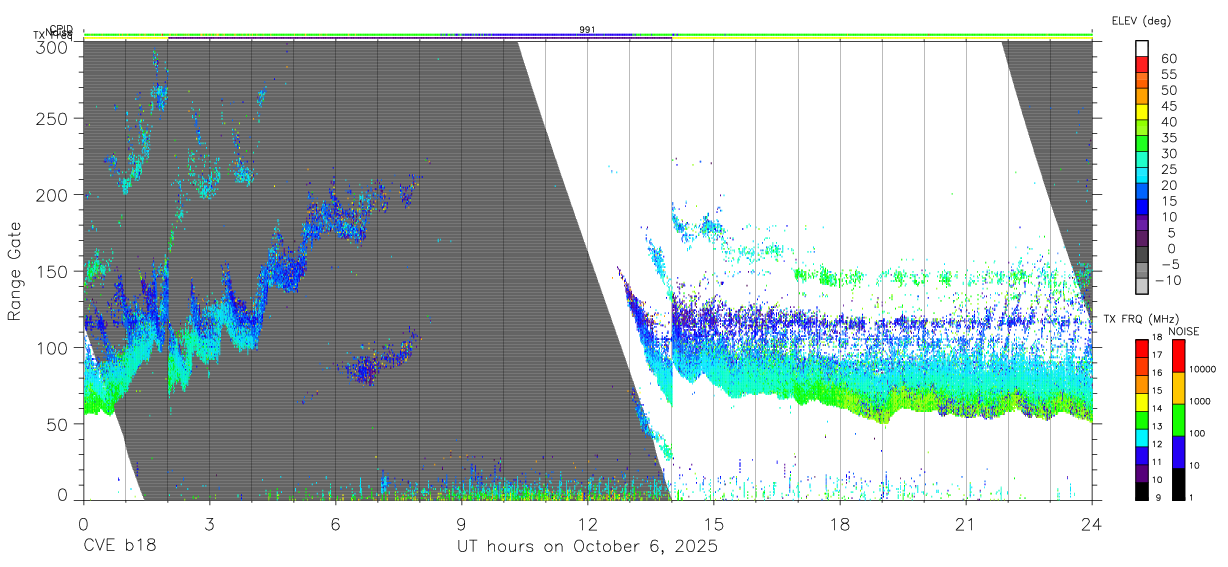Click the red ELEV swatch between 60 and 55
This screenshot has width=1228, height=567.
pos(1143,66)
